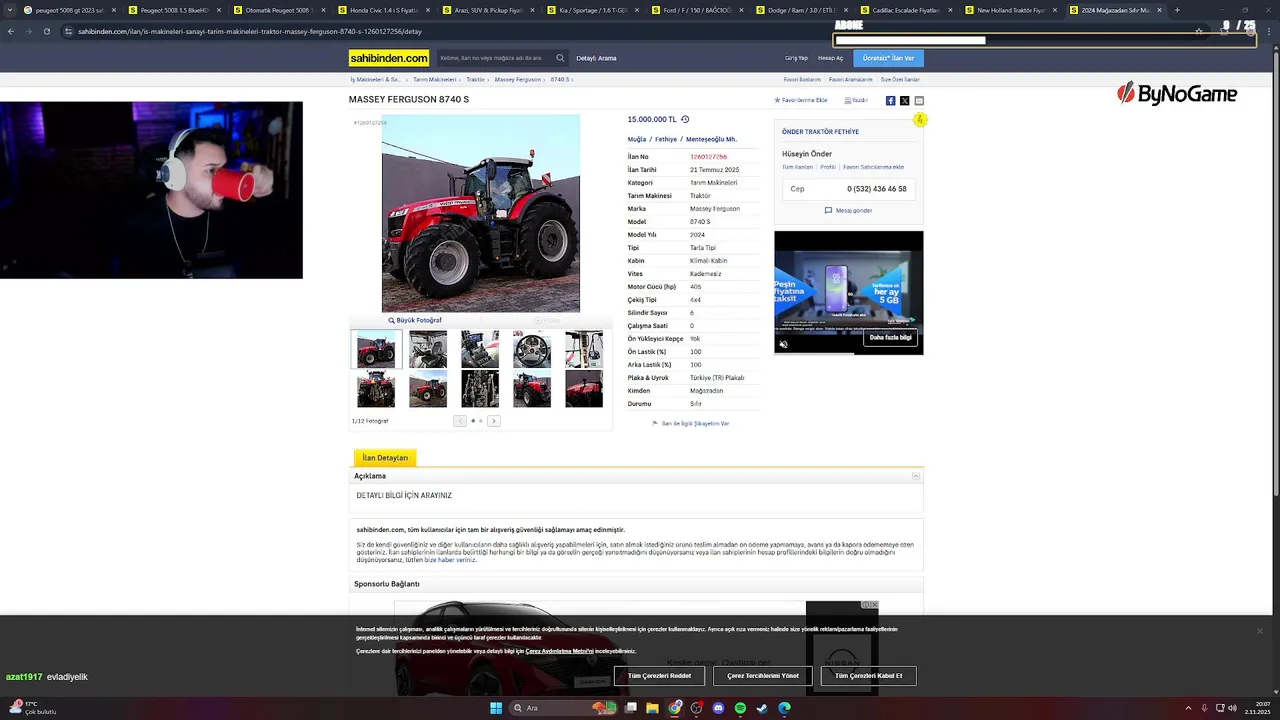Click Giriş Yap to log in
The width and height of the screenshot is (1280, 720).
tap(796, 58)
